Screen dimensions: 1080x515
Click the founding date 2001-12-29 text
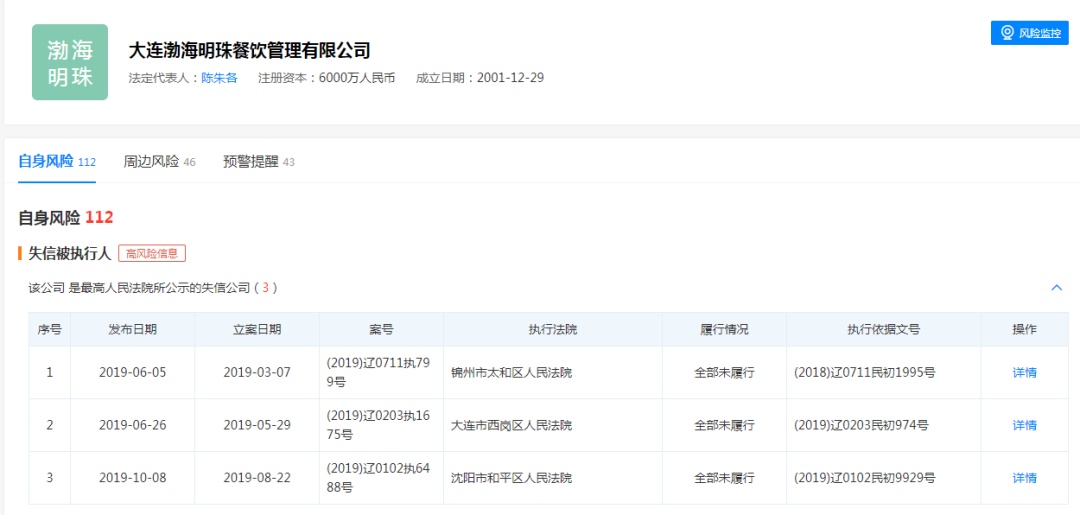pyautogui.click(x=510, y=78)
